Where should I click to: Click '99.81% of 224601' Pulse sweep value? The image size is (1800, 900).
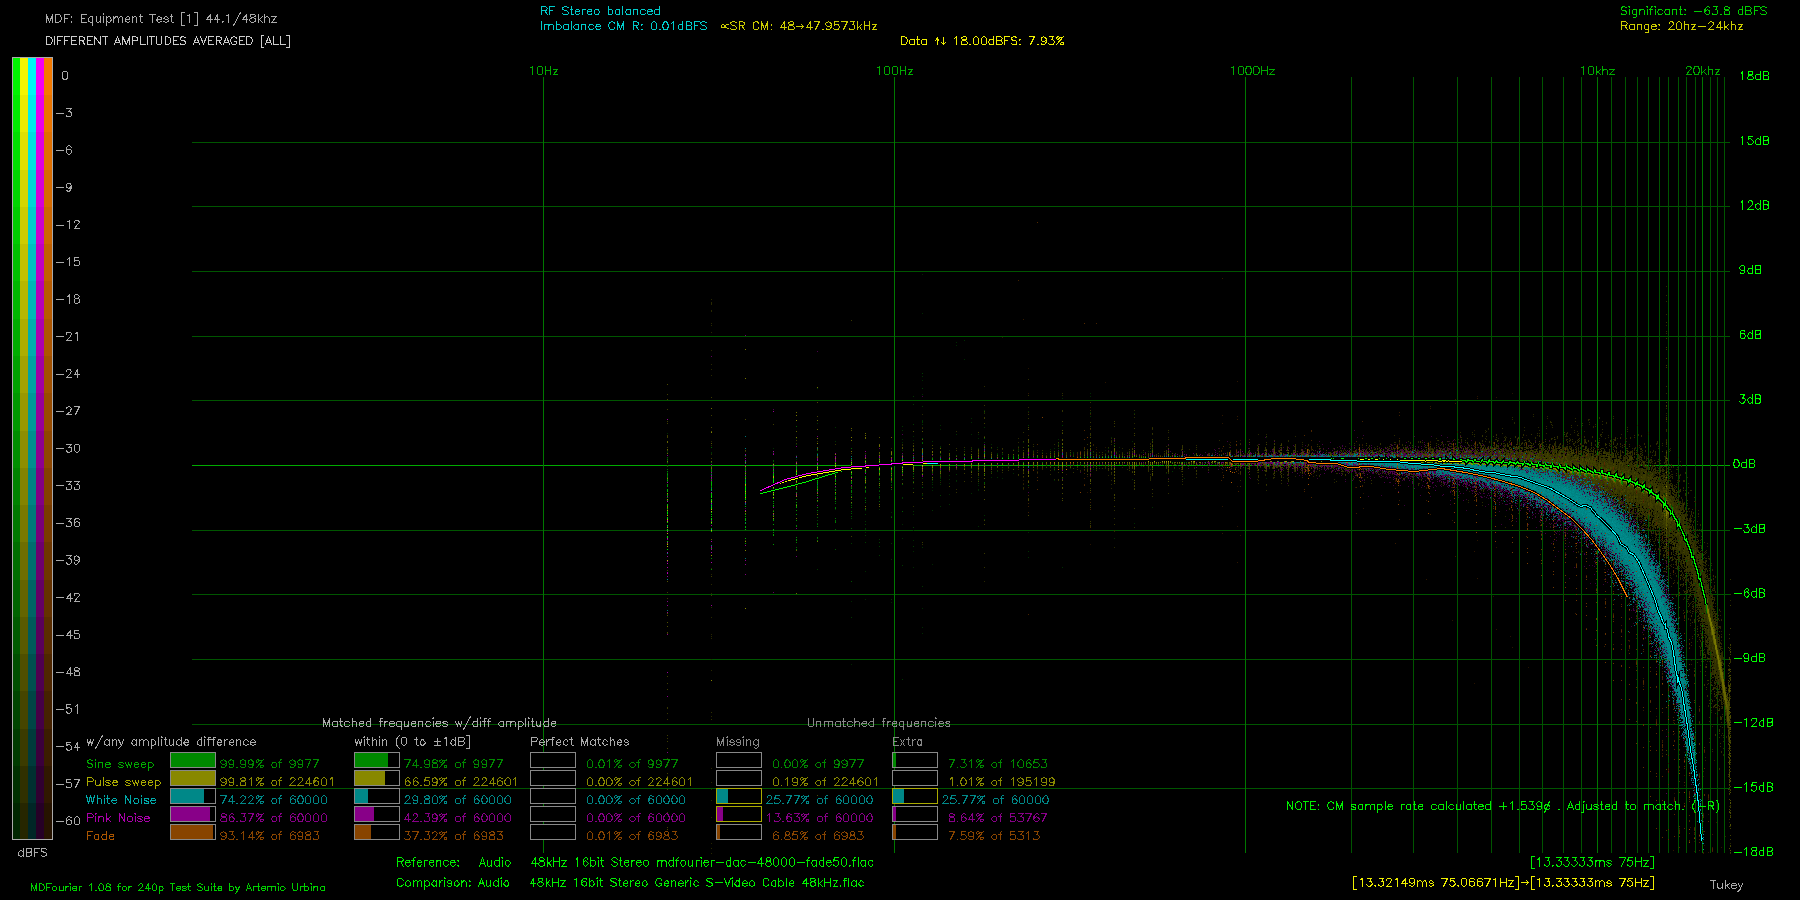point(278,782)
